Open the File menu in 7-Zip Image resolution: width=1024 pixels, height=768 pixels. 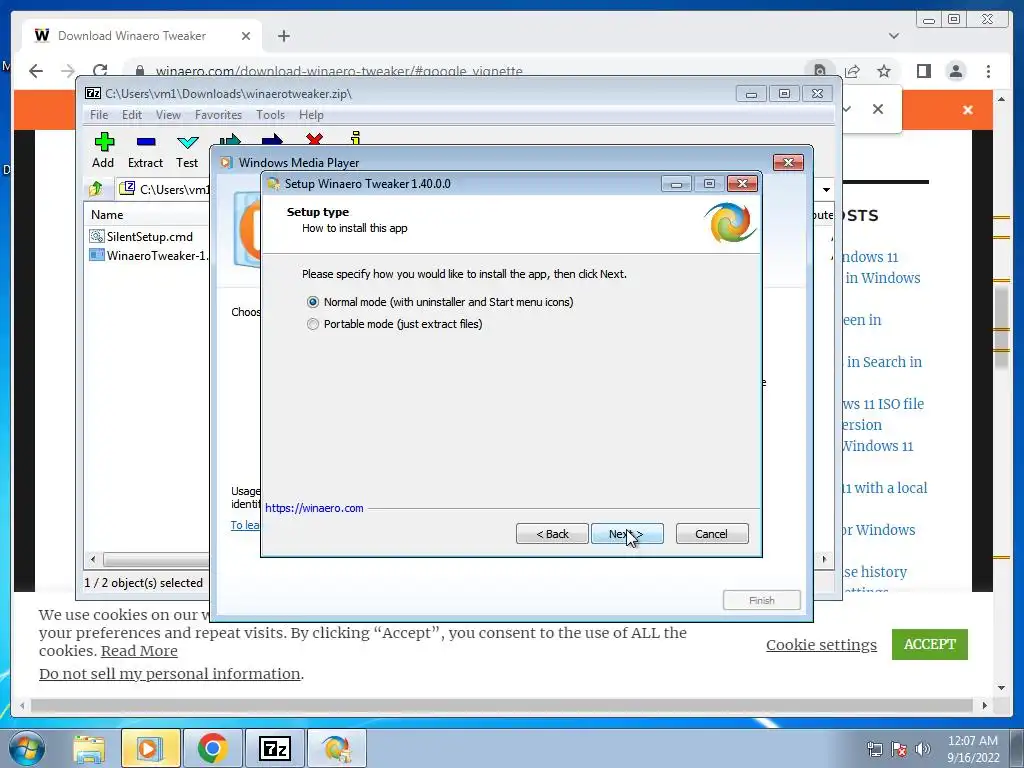99,115
